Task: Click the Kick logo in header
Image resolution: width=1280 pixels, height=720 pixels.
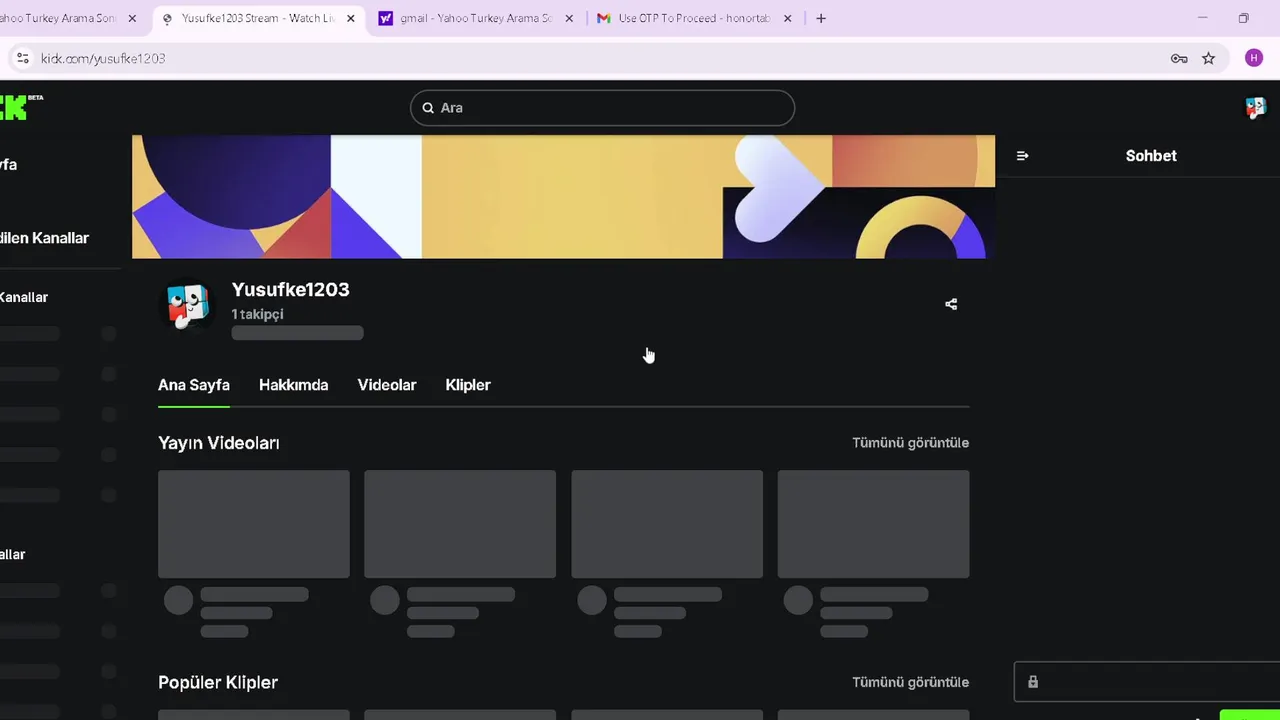Action: [x=20, y=107]
